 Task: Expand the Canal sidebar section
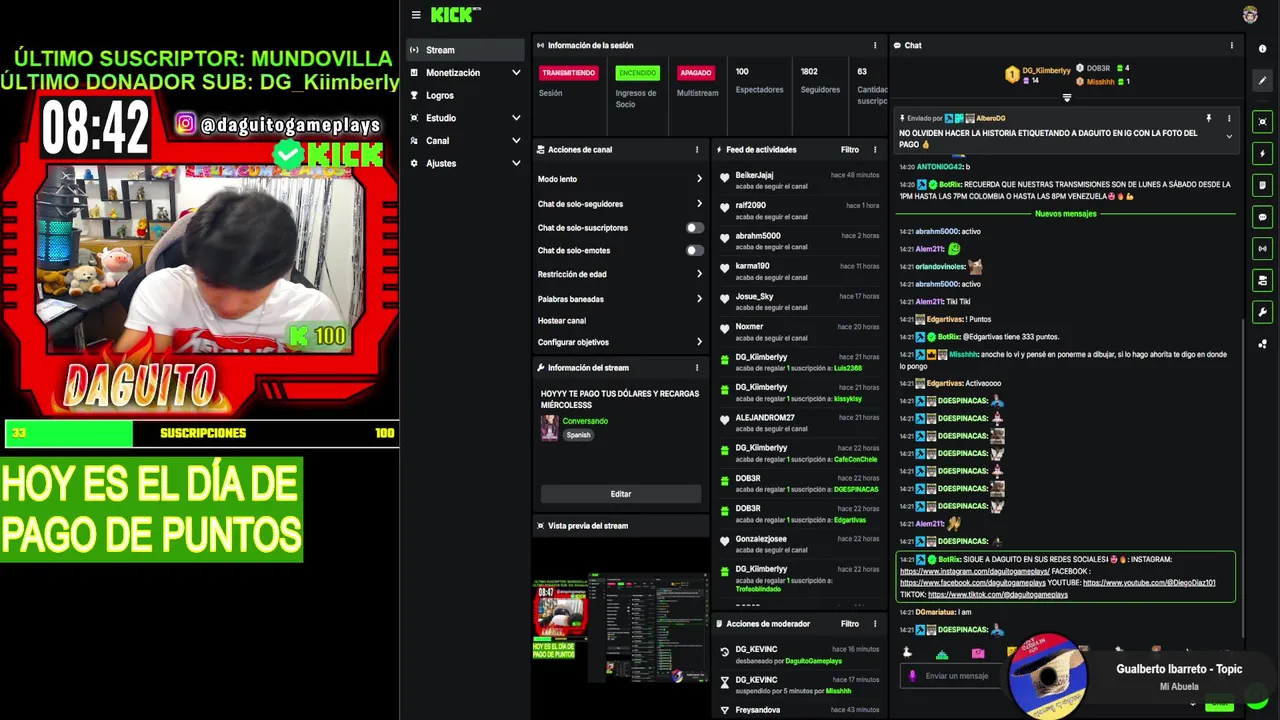[516, 141]
